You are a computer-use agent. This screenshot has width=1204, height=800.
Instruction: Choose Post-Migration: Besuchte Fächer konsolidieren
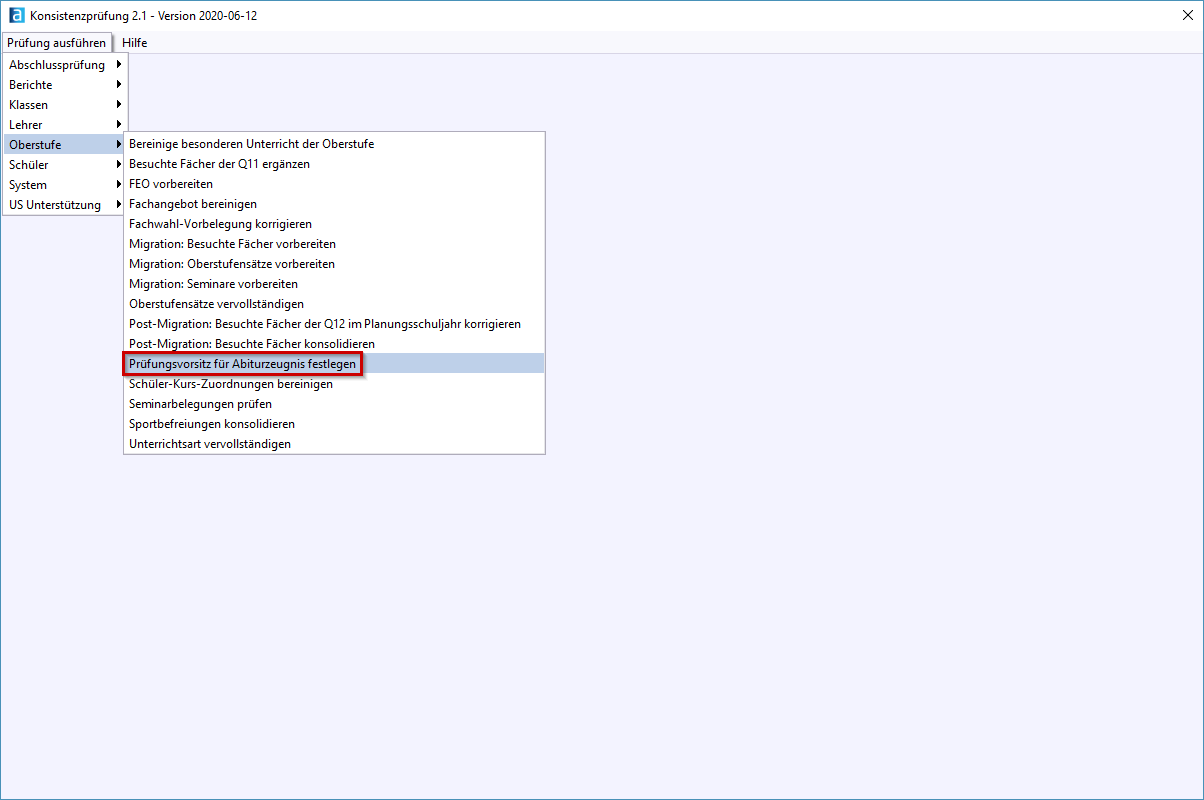point(334,344)
